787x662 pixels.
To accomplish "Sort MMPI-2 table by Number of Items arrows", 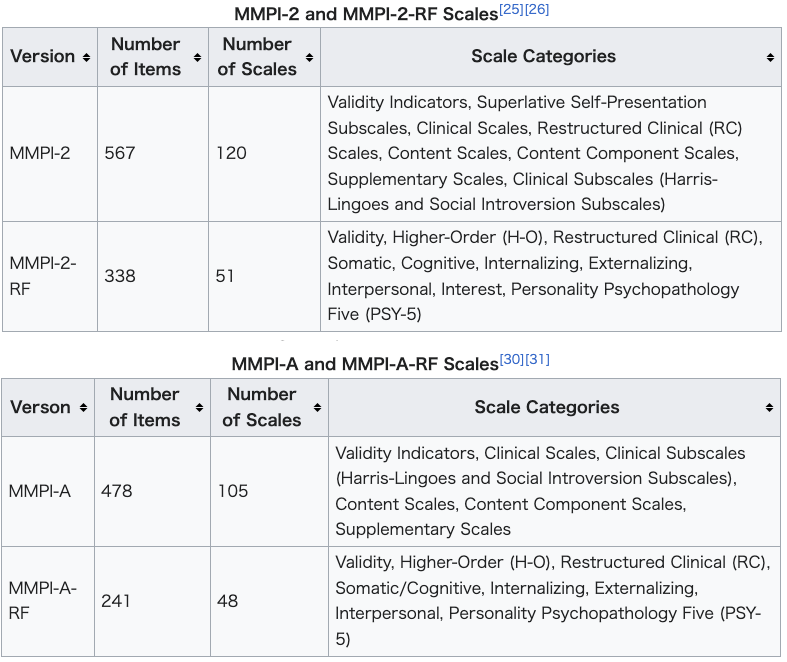I will (197, 58).
